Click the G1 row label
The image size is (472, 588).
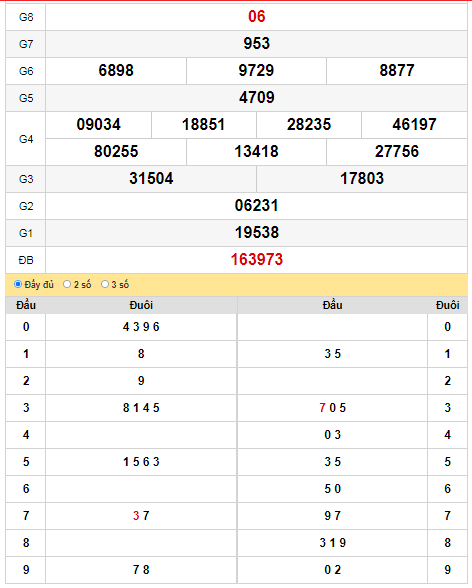click(26, 233)
